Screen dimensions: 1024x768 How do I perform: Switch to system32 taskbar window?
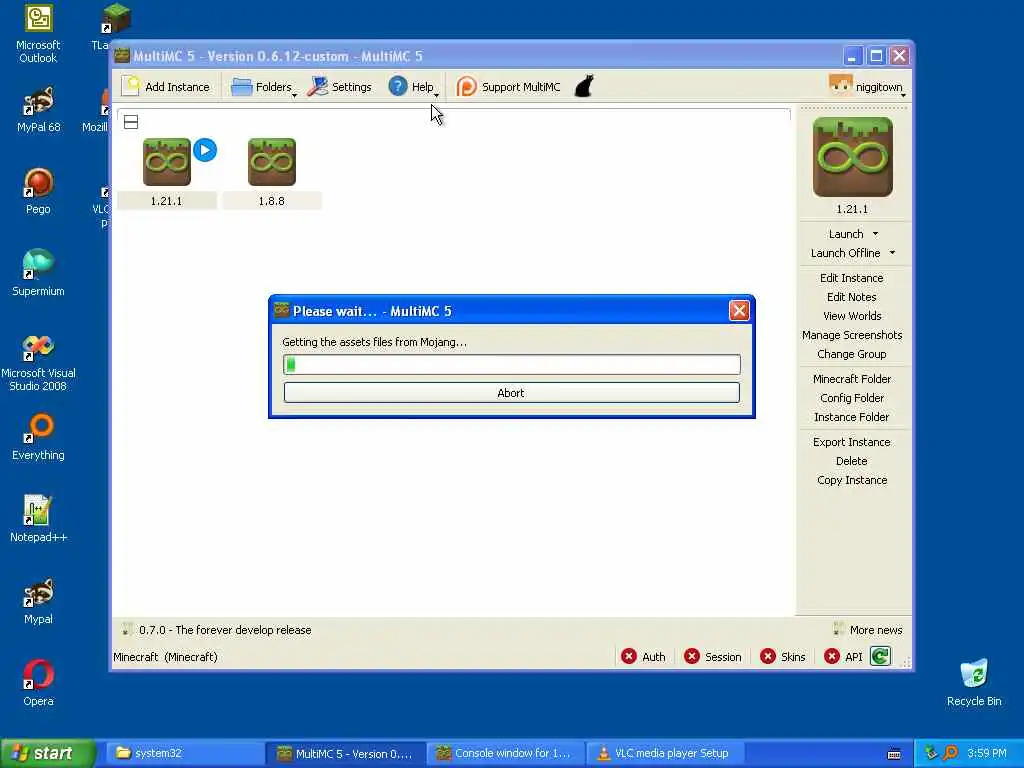(x=184, y=753)
